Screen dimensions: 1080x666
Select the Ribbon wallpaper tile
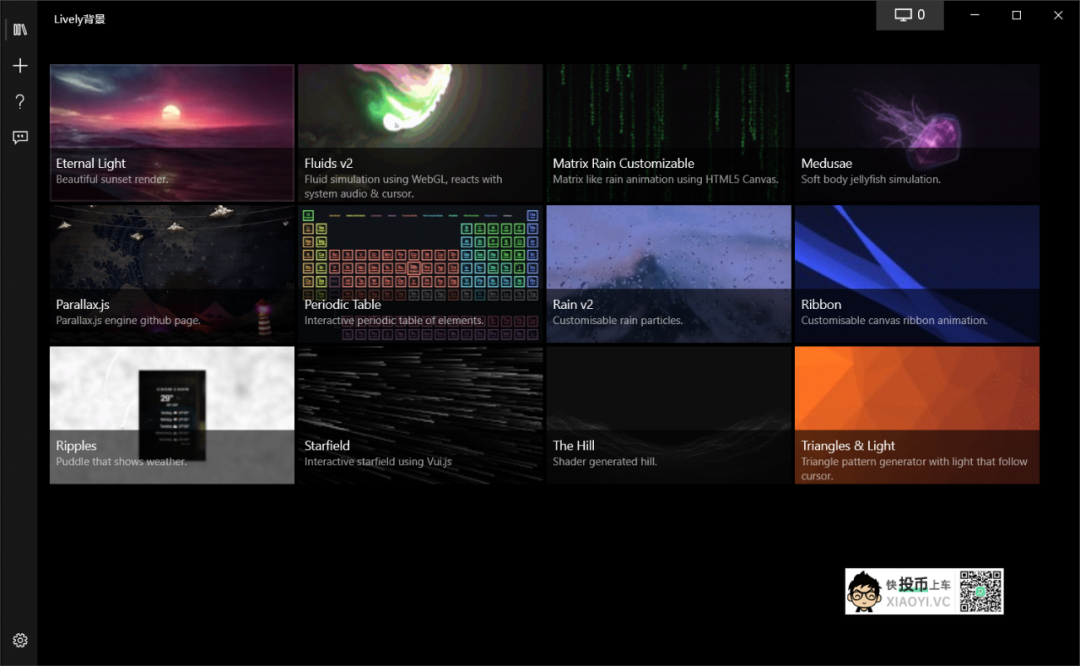point(917,274)
